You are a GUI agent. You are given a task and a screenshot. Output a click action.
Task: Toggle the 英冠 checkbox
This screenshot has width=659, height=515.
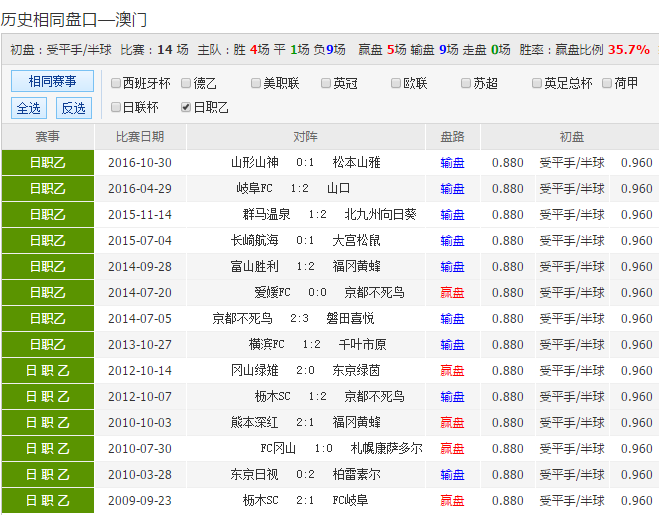tap(327, 84)
